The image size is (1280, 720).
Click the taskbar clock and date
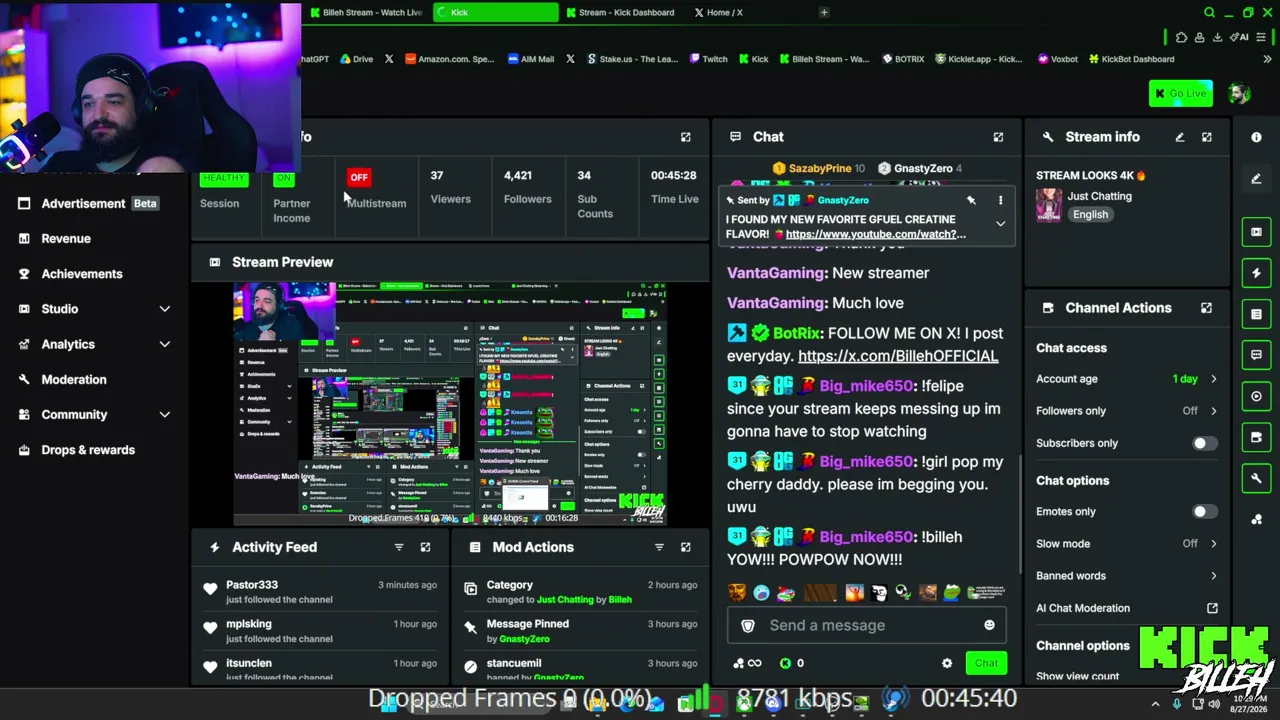click(x=1249, y=704)
